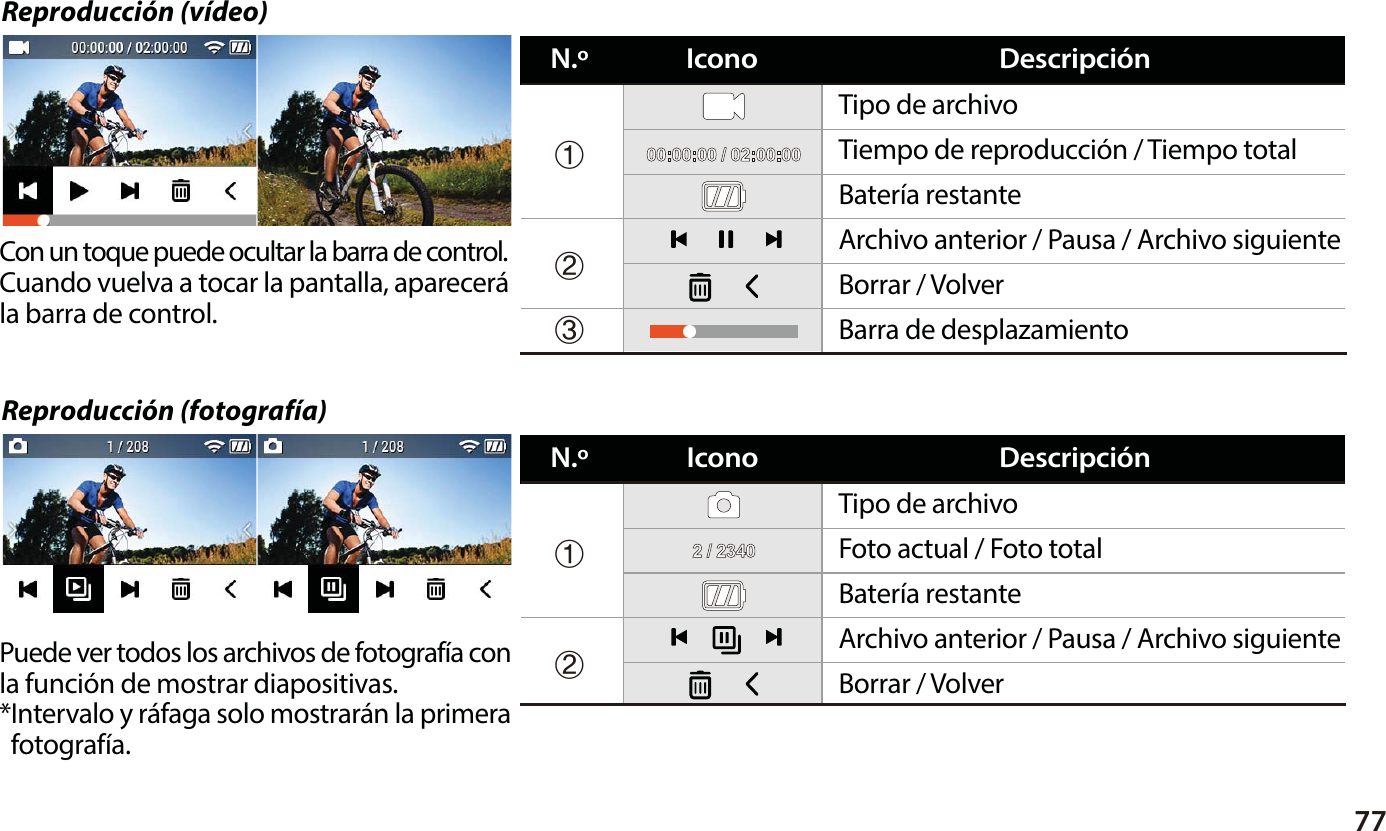
Task: Tap highlighted slideshow pause icon in second photo bar
Action: click(x=333, y=589)
